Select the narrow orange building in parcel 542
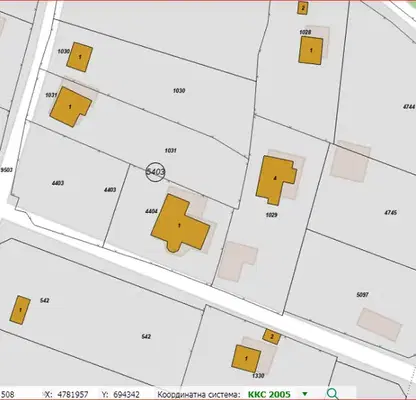The height and width of the screenshot is (400, 416). pos(20,310)
